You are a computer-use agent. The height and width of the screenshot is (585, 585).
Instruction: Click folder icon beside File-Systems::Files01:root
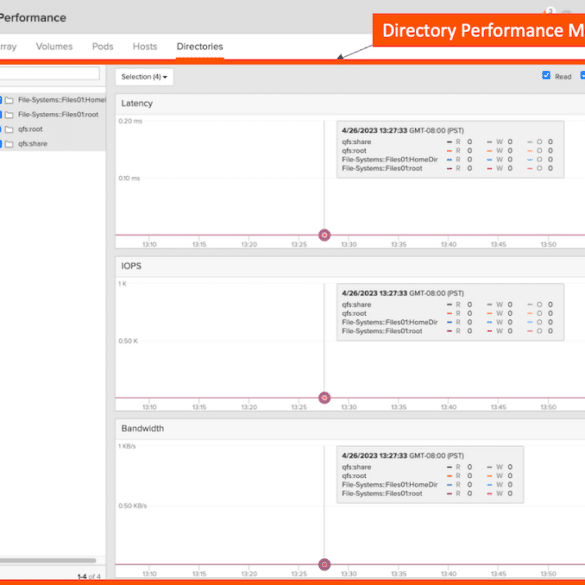tap(9, 115)
